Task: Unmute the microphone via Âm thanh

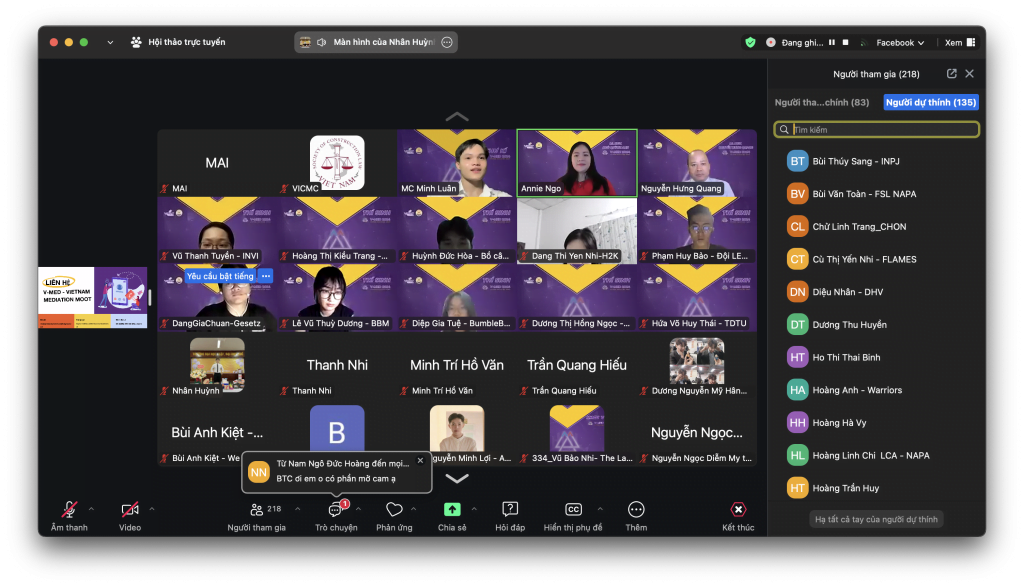Action: point(69,510)
